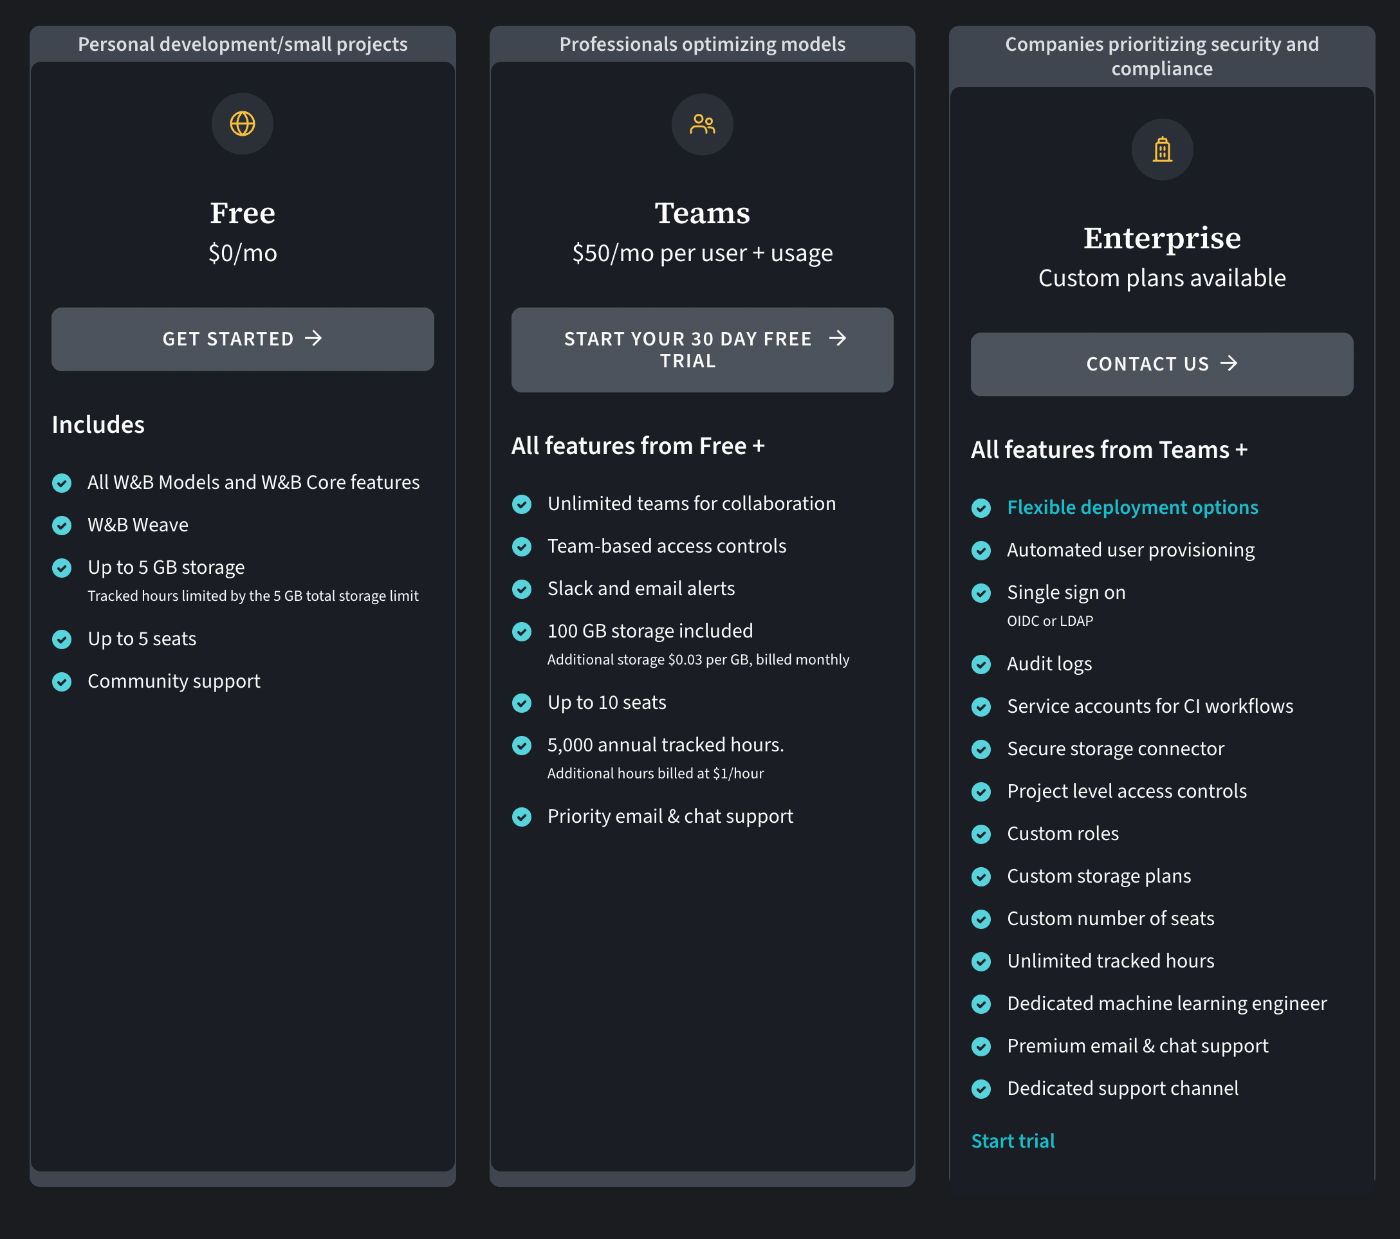Open Flexible deployment options link

coord(1132,507)
